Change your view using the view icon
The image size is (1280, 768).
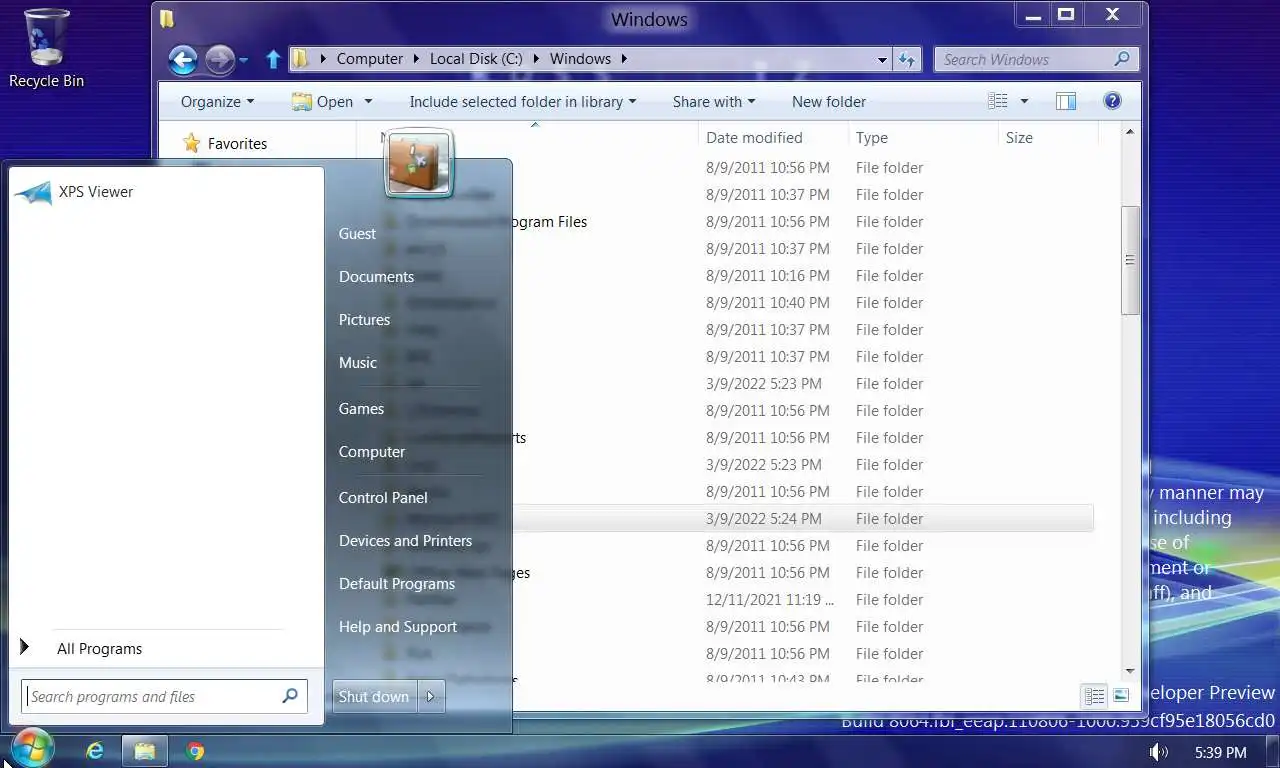click(997, 101)
